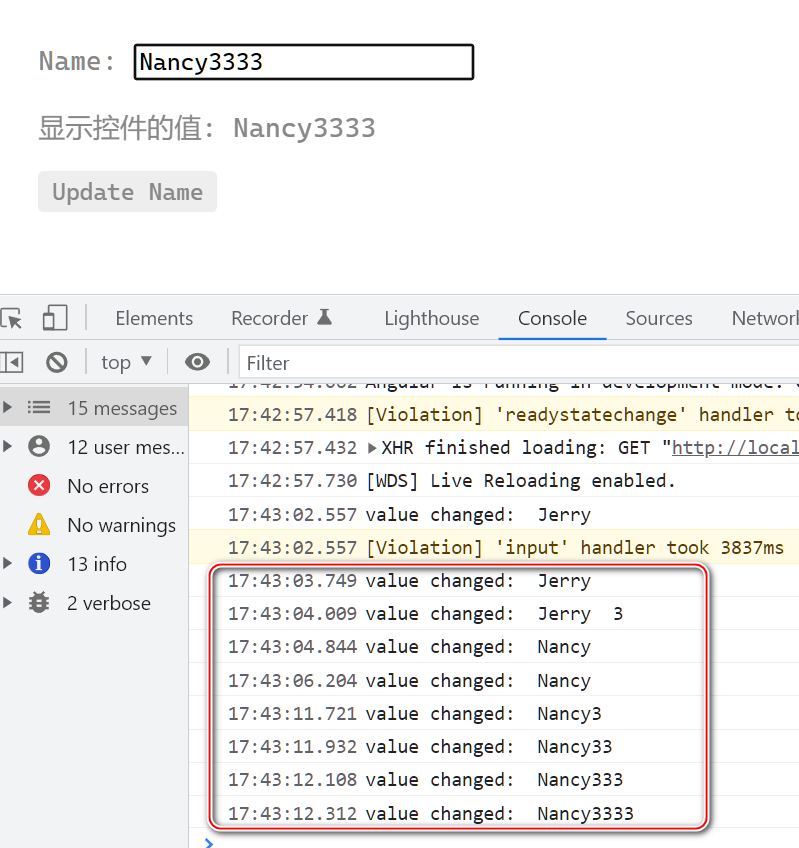Click the Name text input field
Image resolution: width=799 pixels, height=848 pixels.
(300, 61)
